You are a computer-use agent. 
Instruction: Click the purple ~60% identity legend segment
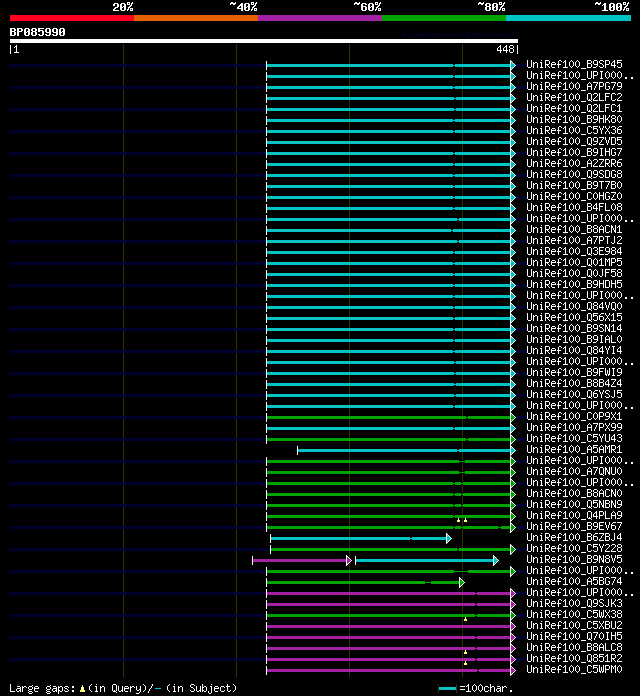pyautogui.click(x=320, y=18)
